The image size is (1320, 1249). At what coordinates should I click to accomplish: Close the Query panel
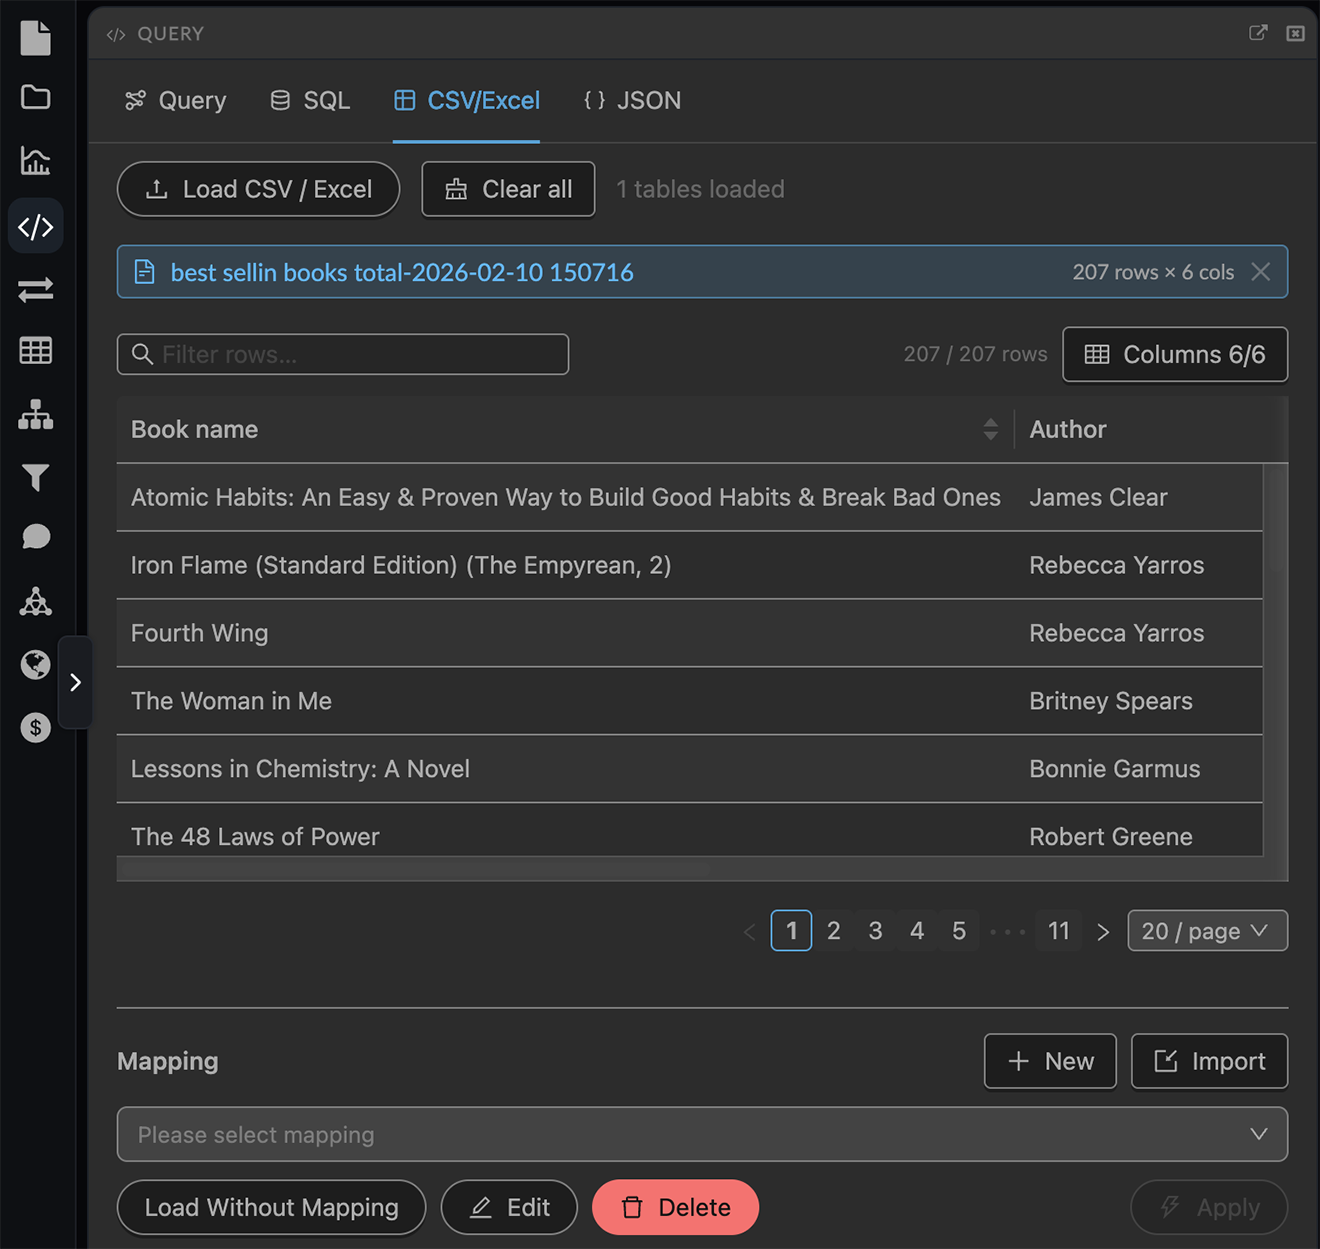[1295, 33]
